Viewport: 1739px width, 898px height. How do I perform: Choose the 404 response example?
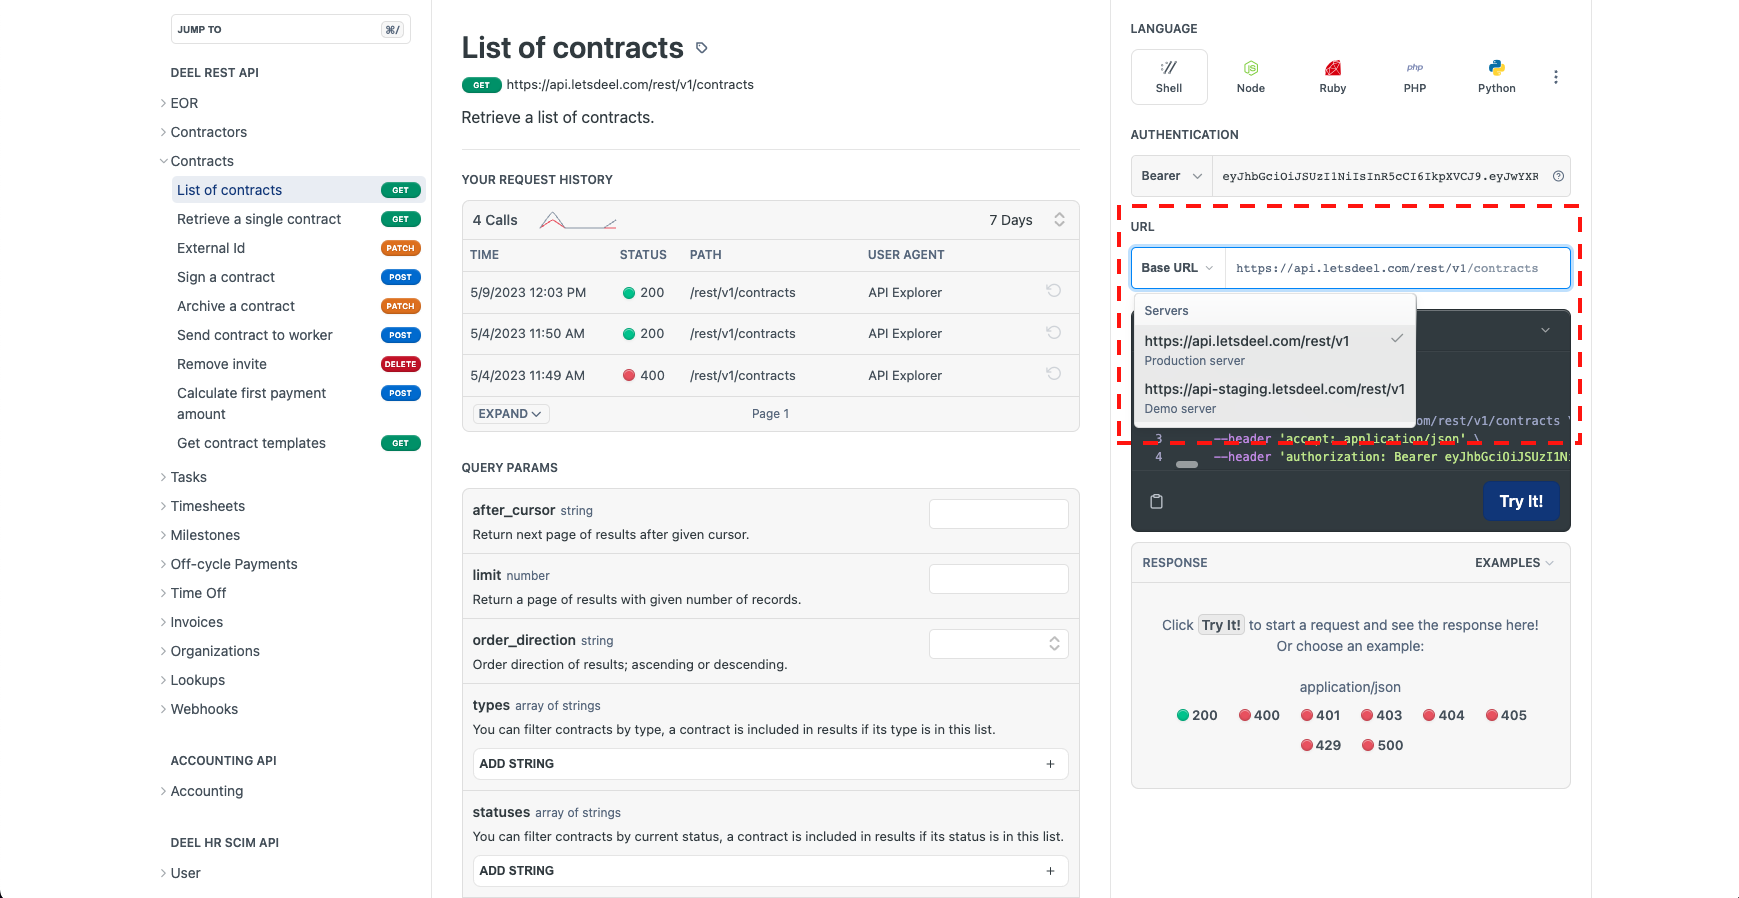tap(1443, 715)
